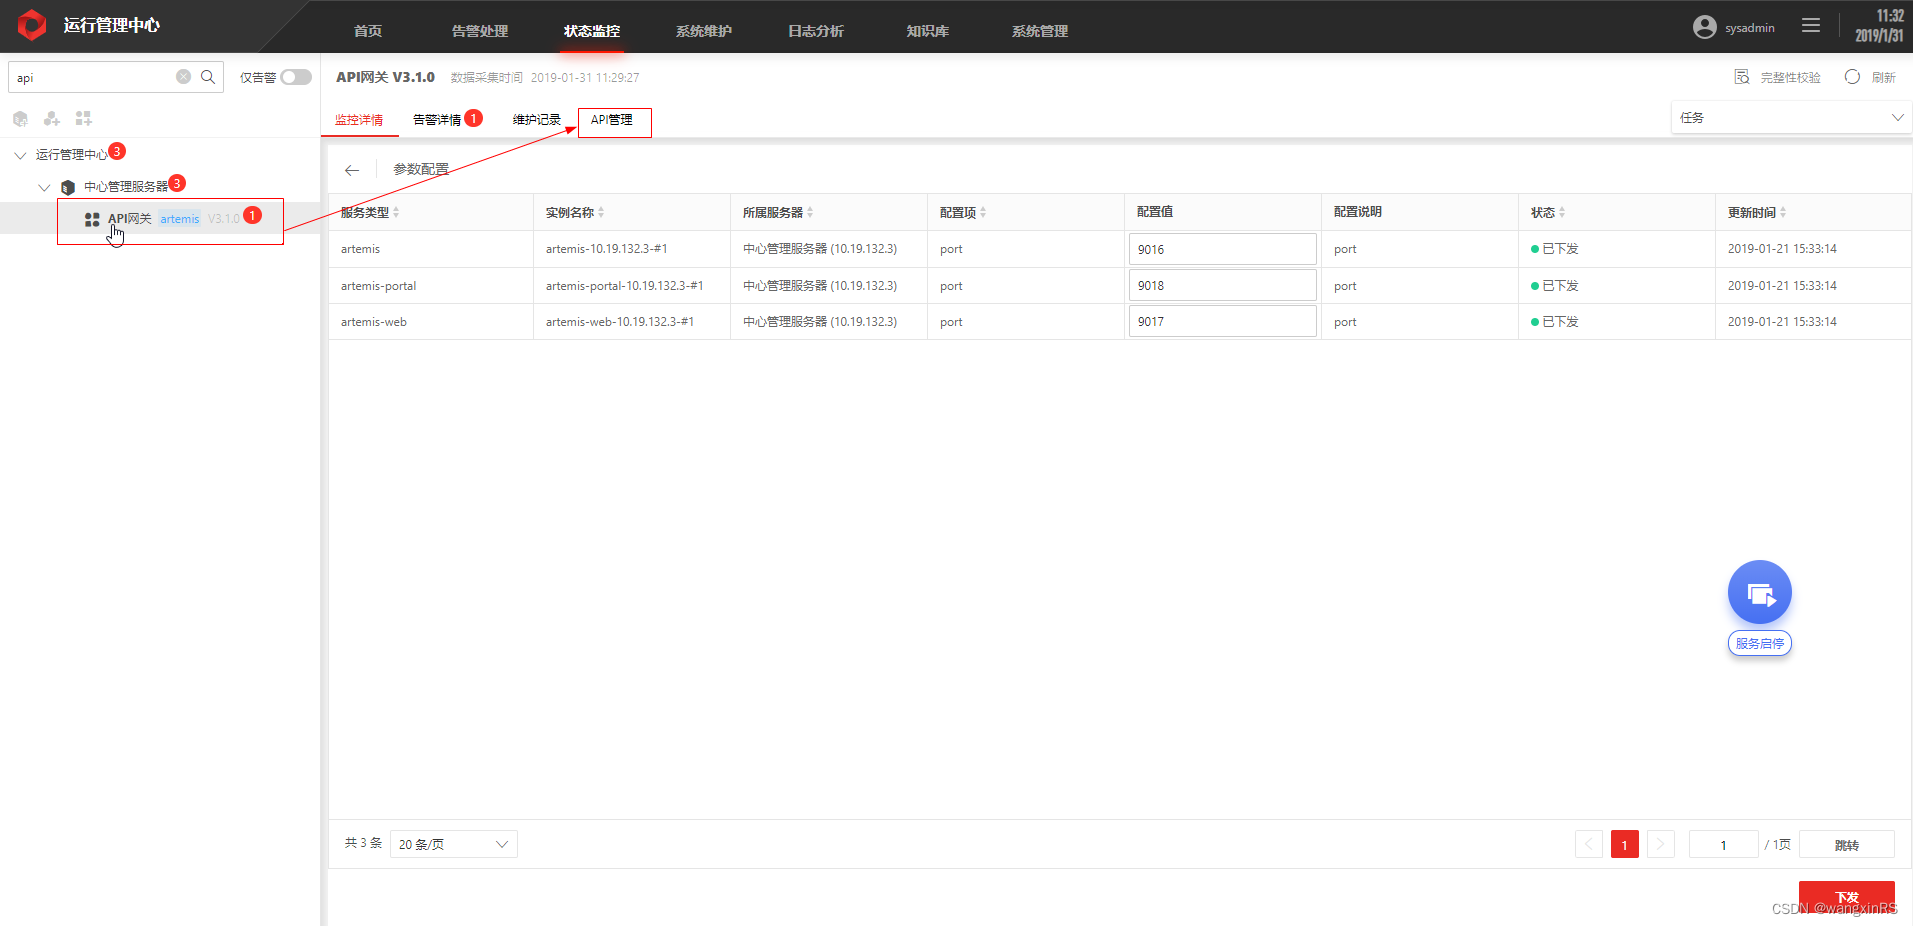Open 日志分析 in the top menu
Screen dimensions: 1913x926
point(816,31)
